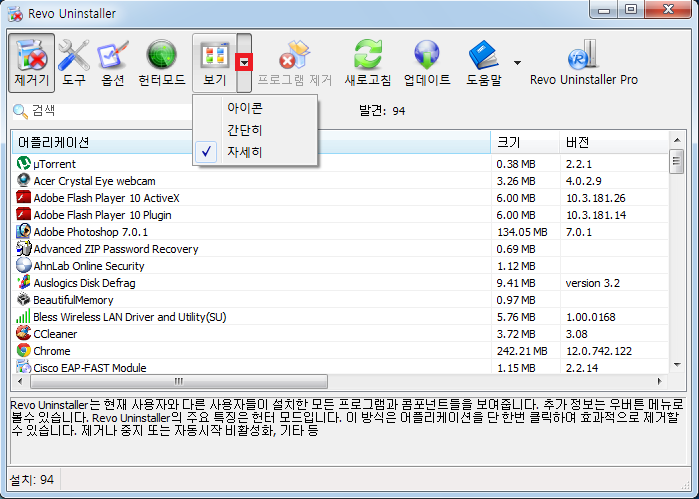The image size is (699, 499).
Task: Click the AhnLab Online Security icon
Action: [x=23, y=265]
